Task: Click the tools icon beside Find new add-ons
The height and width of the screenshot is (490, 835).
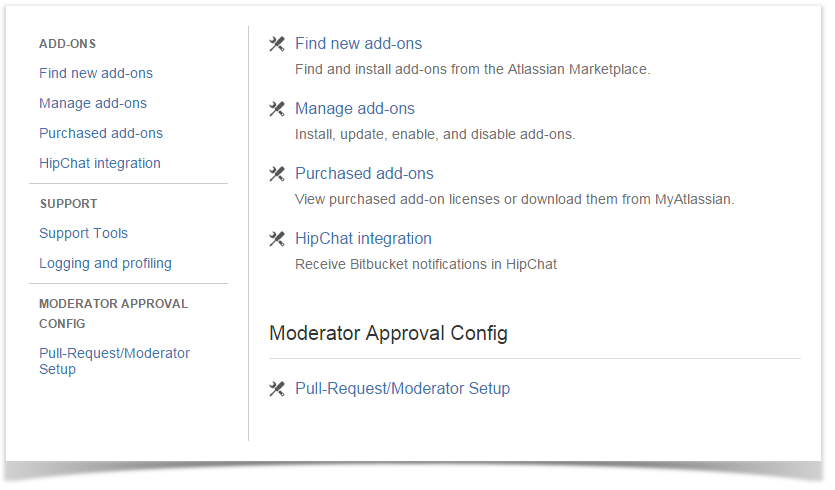Action: pyautogui.click(x=277, y=44)
